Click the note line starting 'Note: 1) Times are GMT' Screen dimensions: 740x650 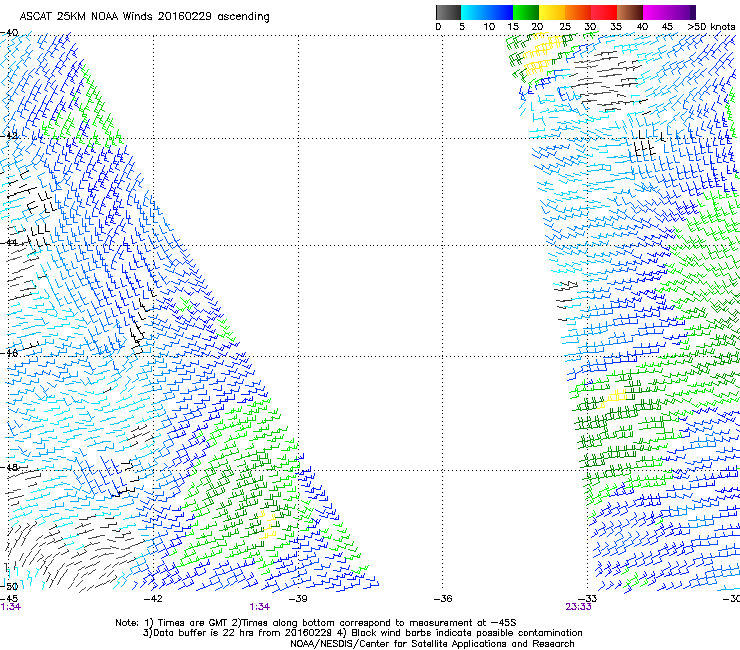[x=316, y=623]
